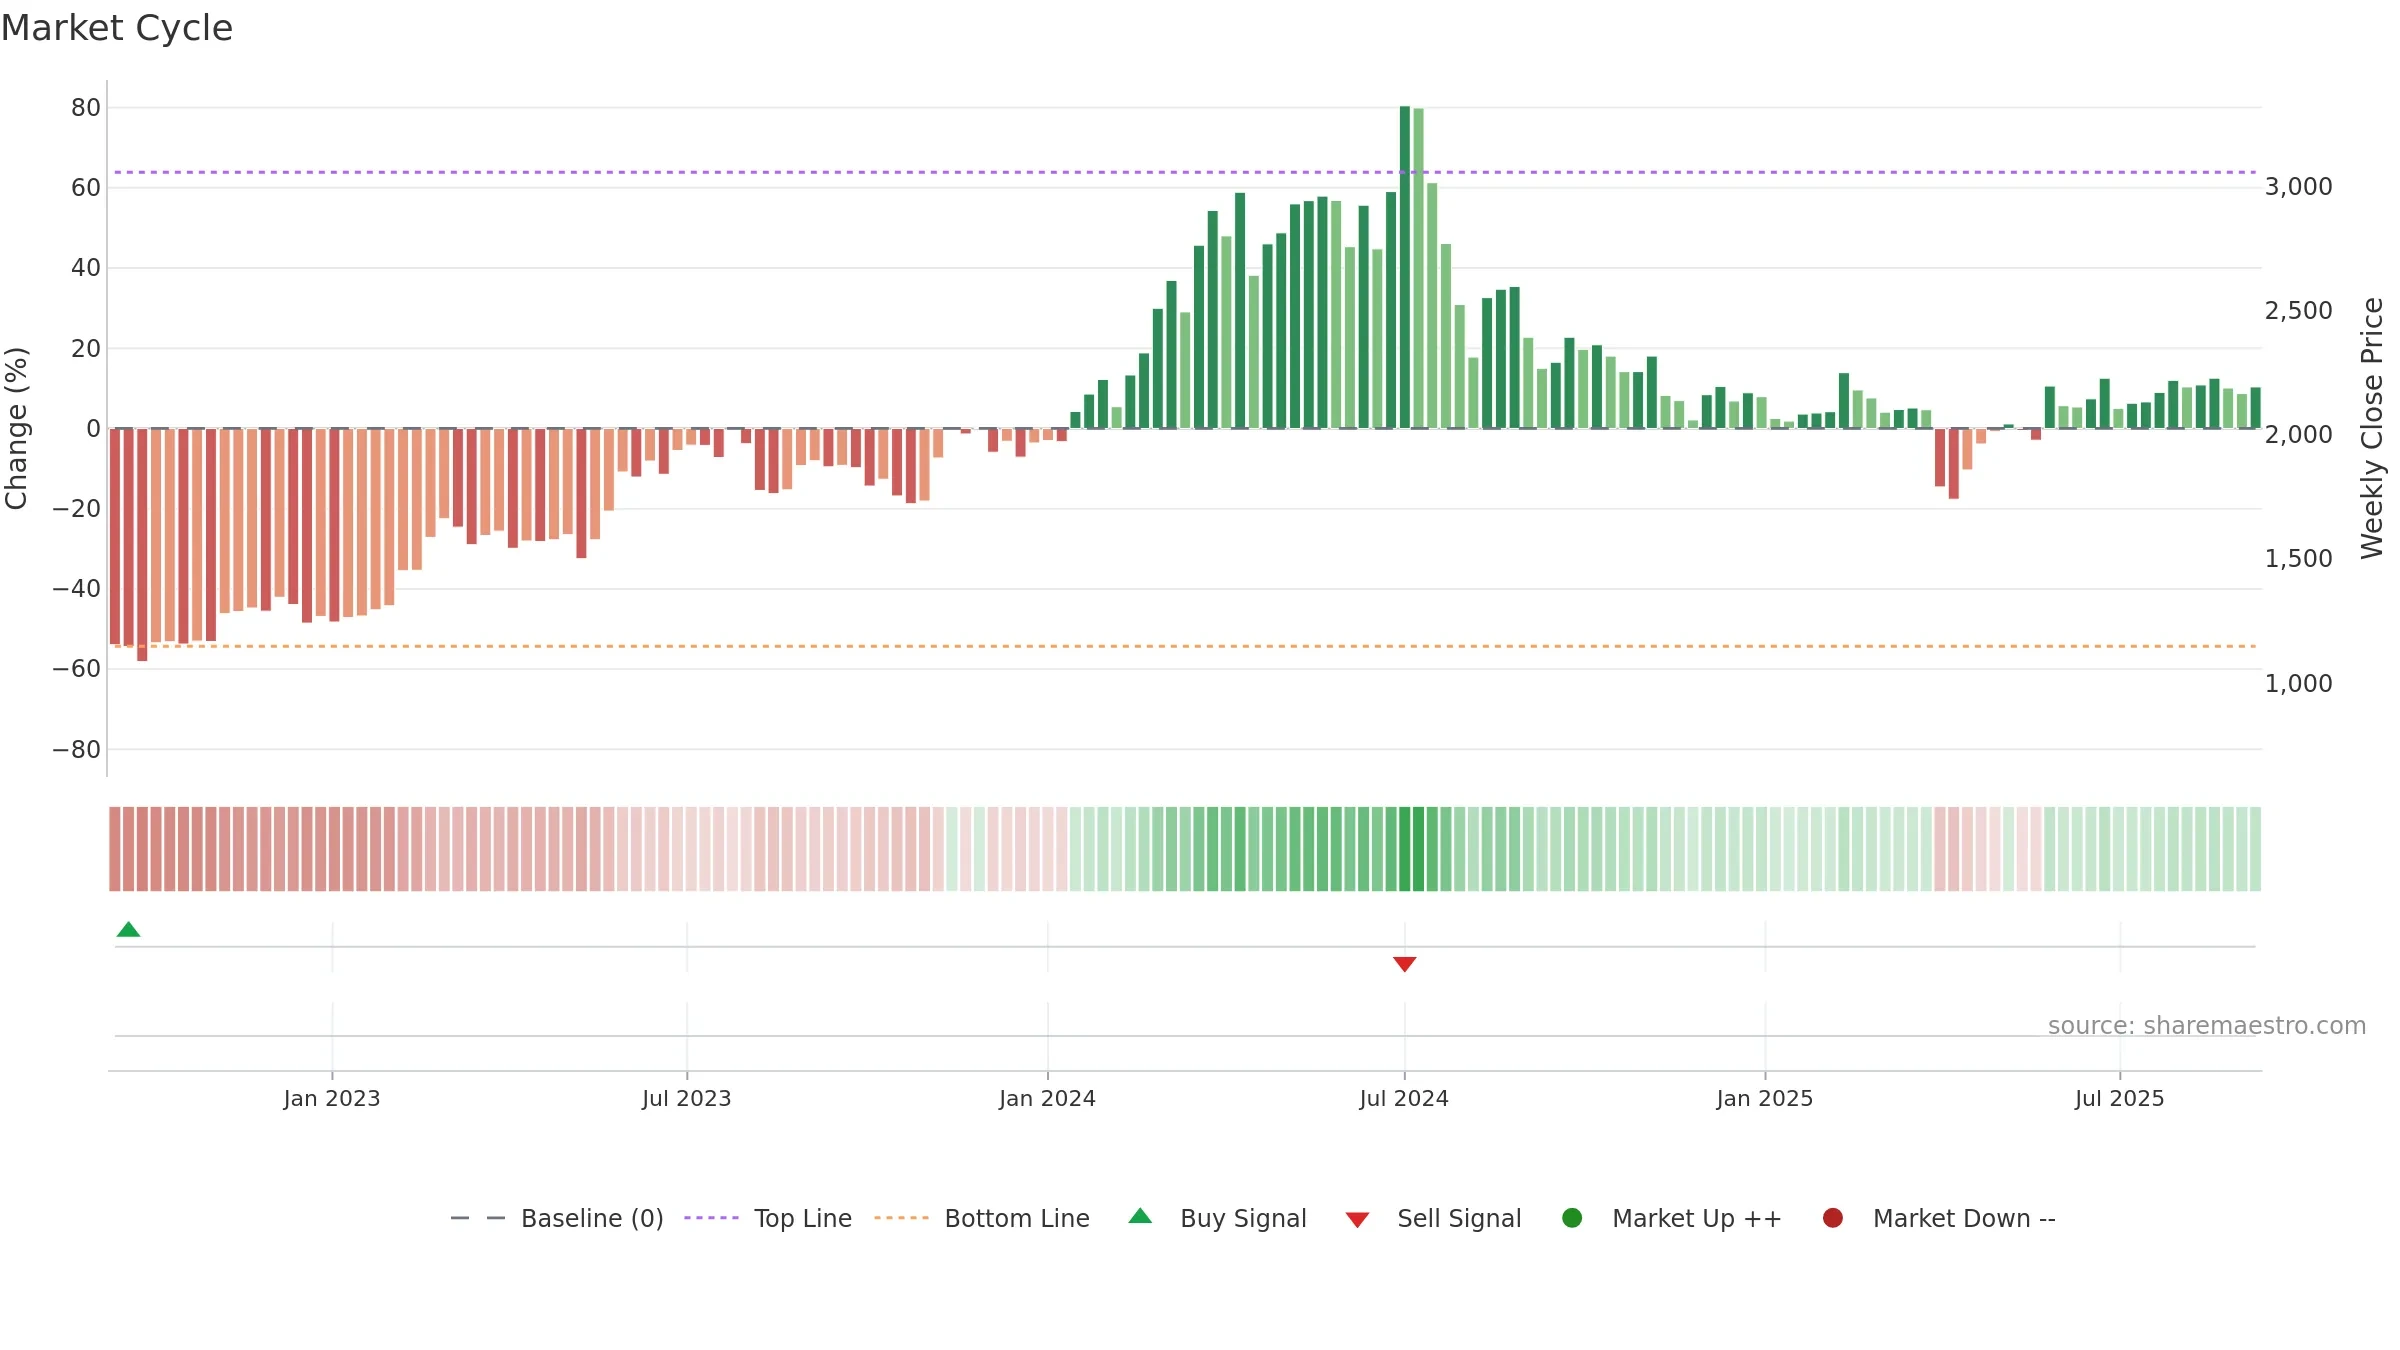This screenshot has width=2400, height=1350.
Task: Click the tallest green bar peaking at 80
Action: [1405, 267]
